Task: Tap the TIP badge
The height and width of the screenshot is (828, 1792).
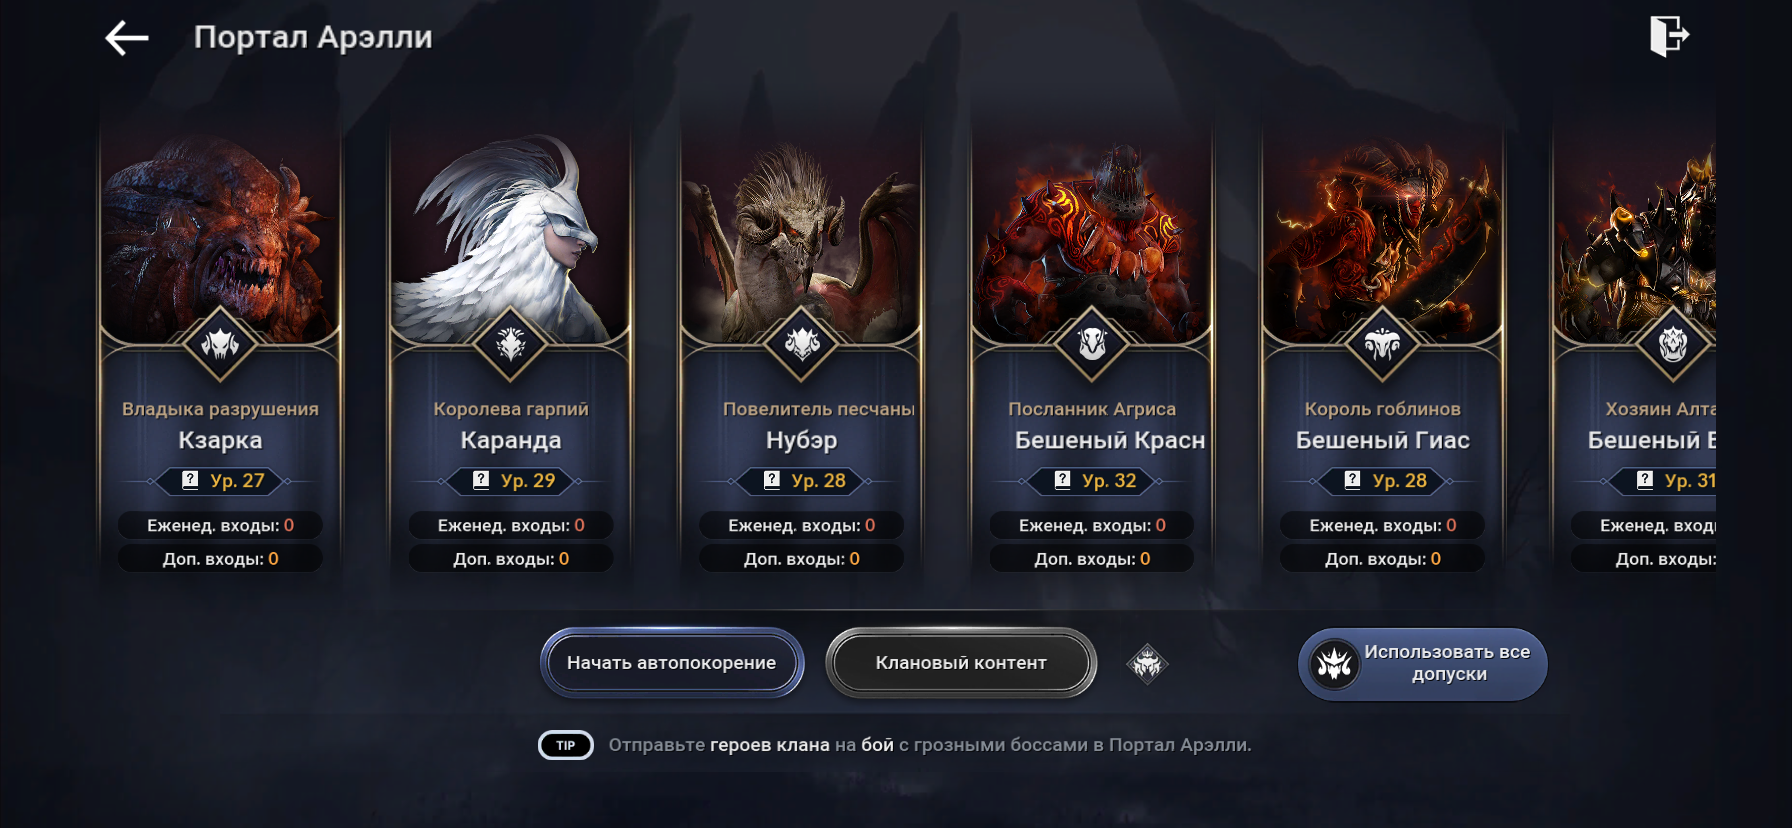Action: (566, 745)
